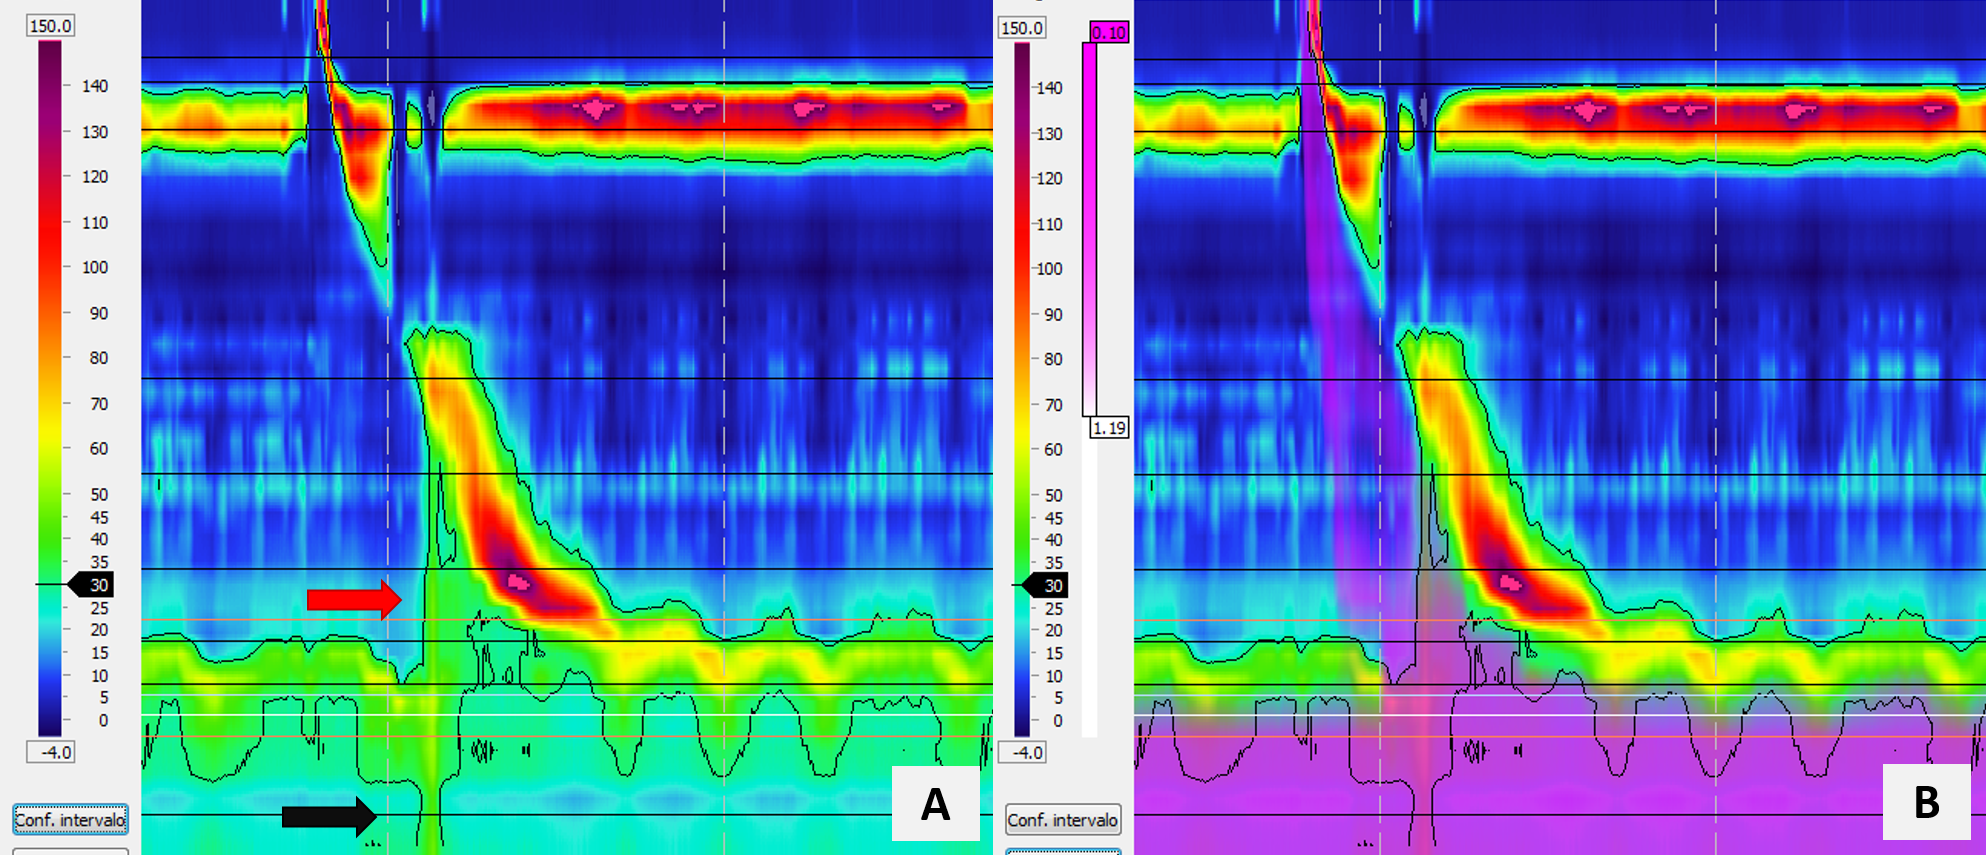Image resolution: width=1986 pixels, height=864 pixels.
Task: Edit the -4.0 minimum pressure field in panel B
Action: (x=1022, y=752)
